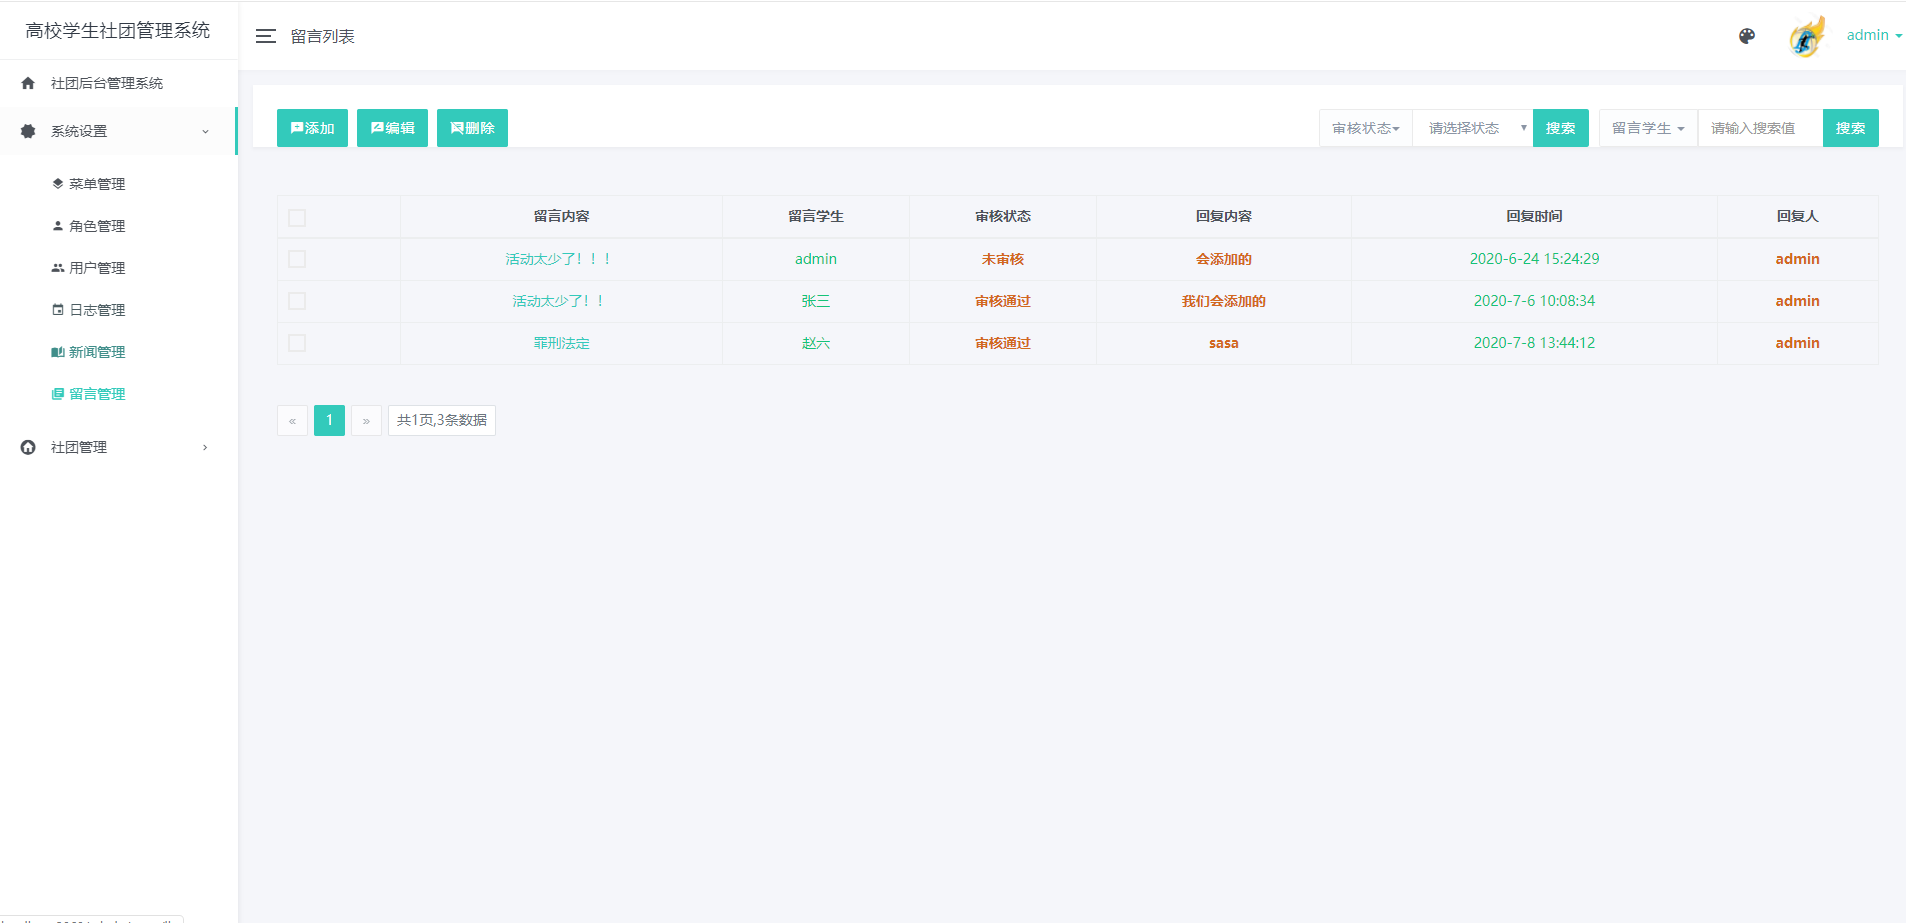Viewport: 1906px width, 923px height.
Task: Focus the 请输入搜索值 input field
Action: pos(1760,128)
